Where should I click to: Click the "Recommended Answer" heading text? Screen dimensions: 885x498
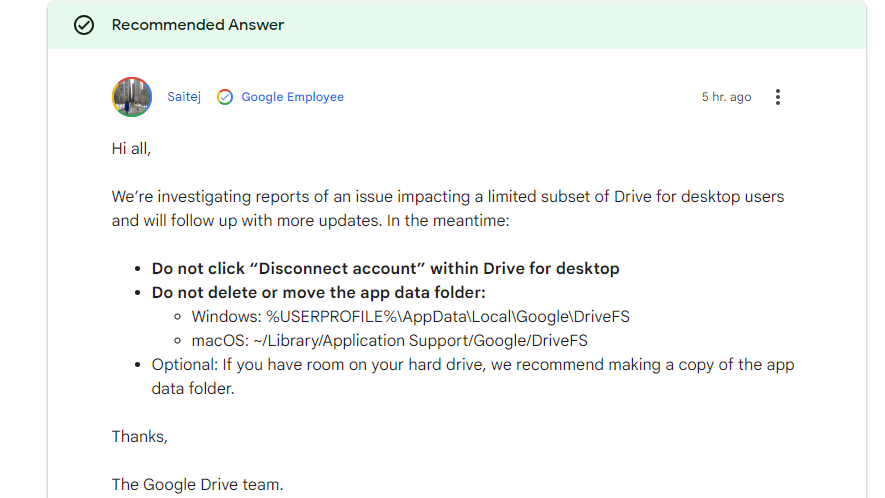pos(198,25)
